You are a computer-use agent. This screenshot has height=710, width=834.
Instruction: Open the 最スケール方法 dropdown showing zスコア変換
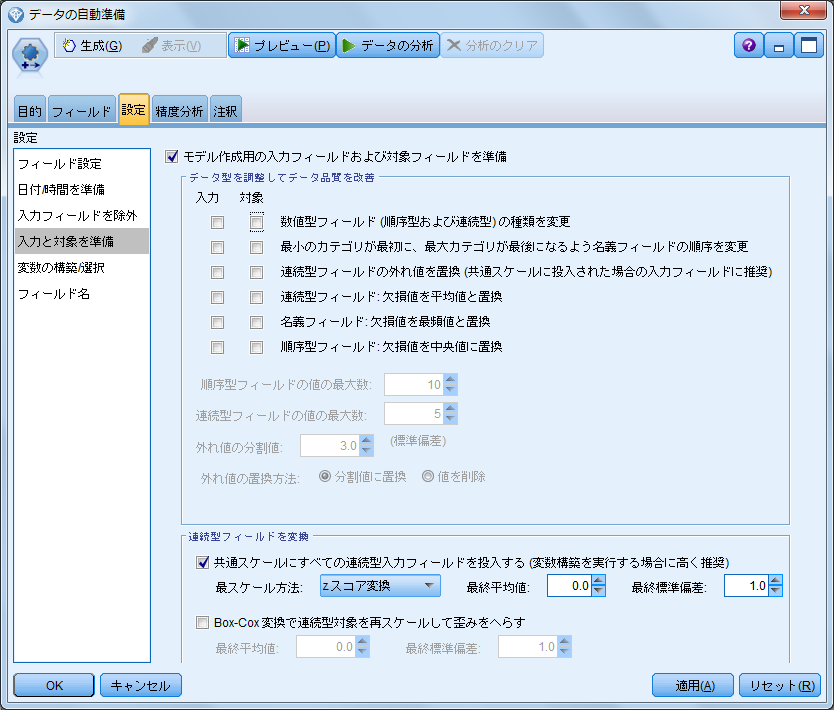(x=379, y=585)
